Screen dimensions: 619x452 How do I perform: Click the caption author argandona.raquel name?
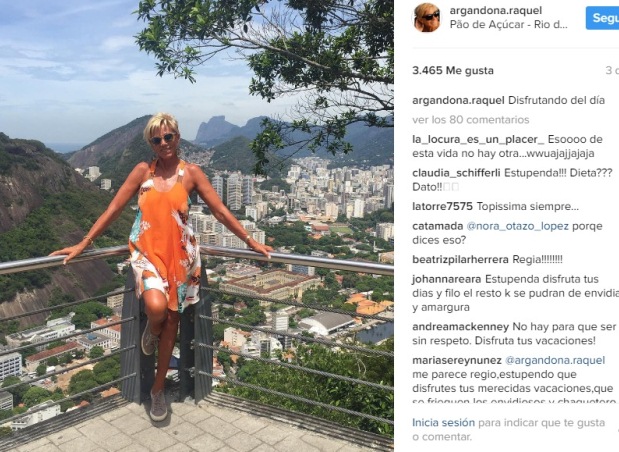[x=458, y=100]
